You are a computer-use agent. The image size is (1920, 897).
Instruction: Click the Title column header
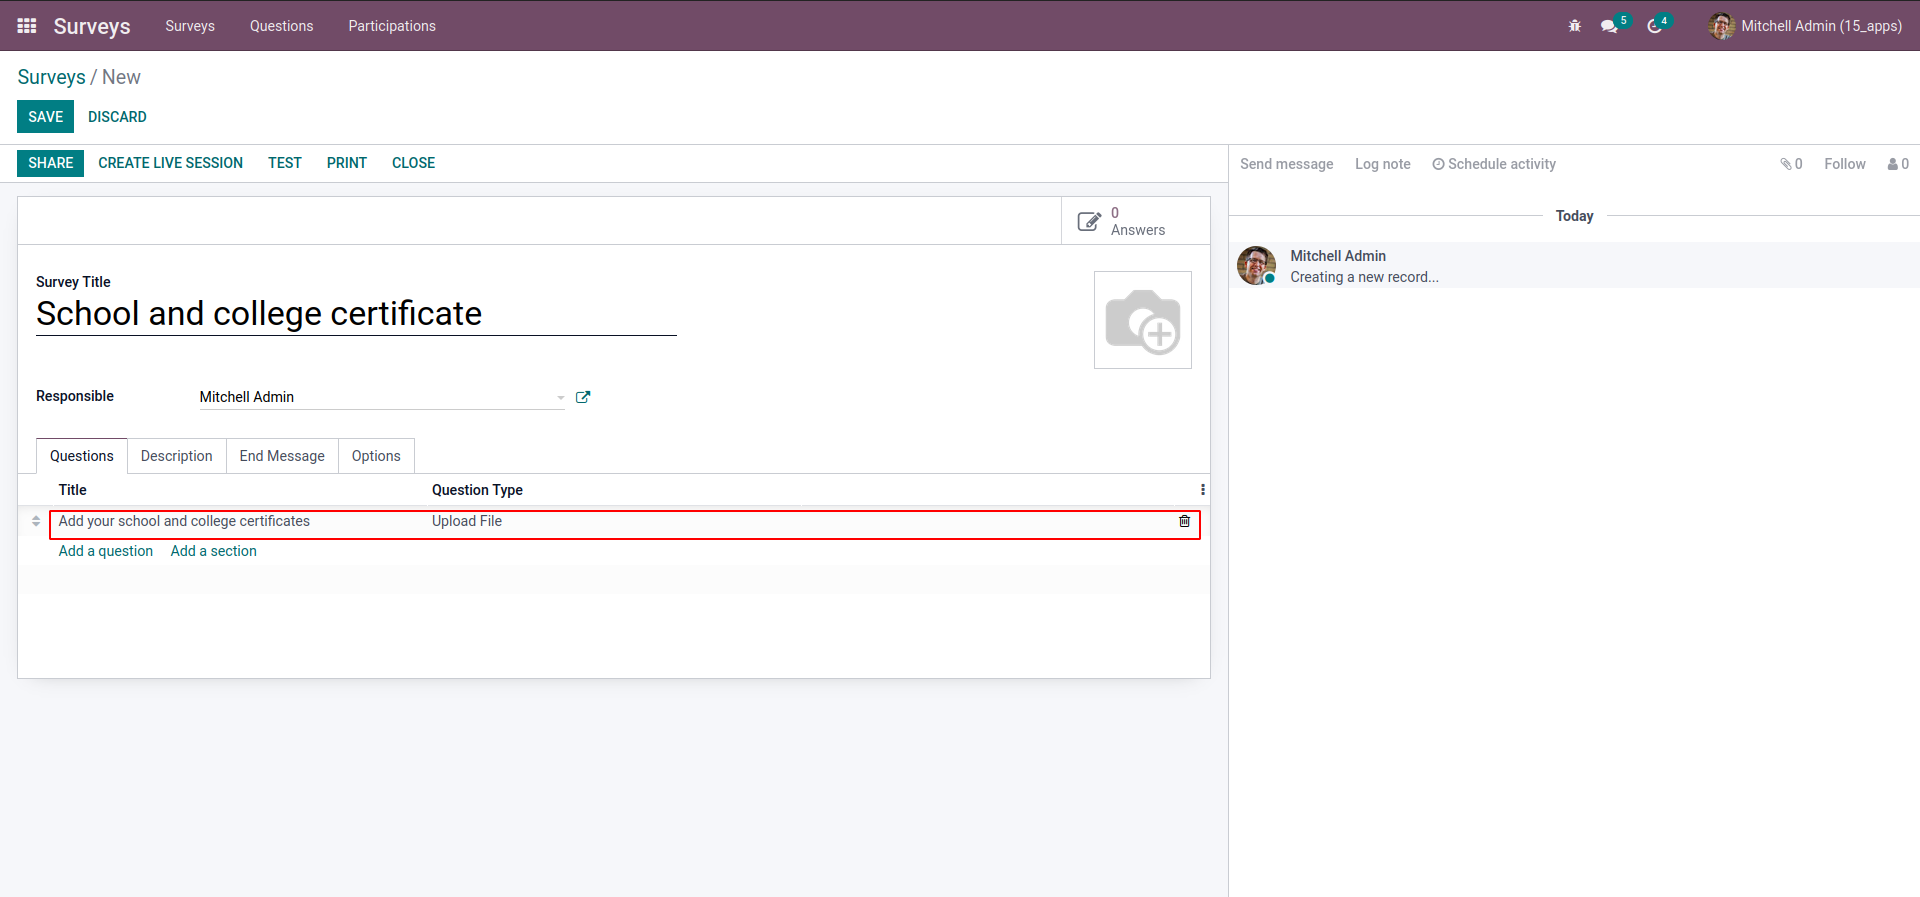tap(72, 490)
